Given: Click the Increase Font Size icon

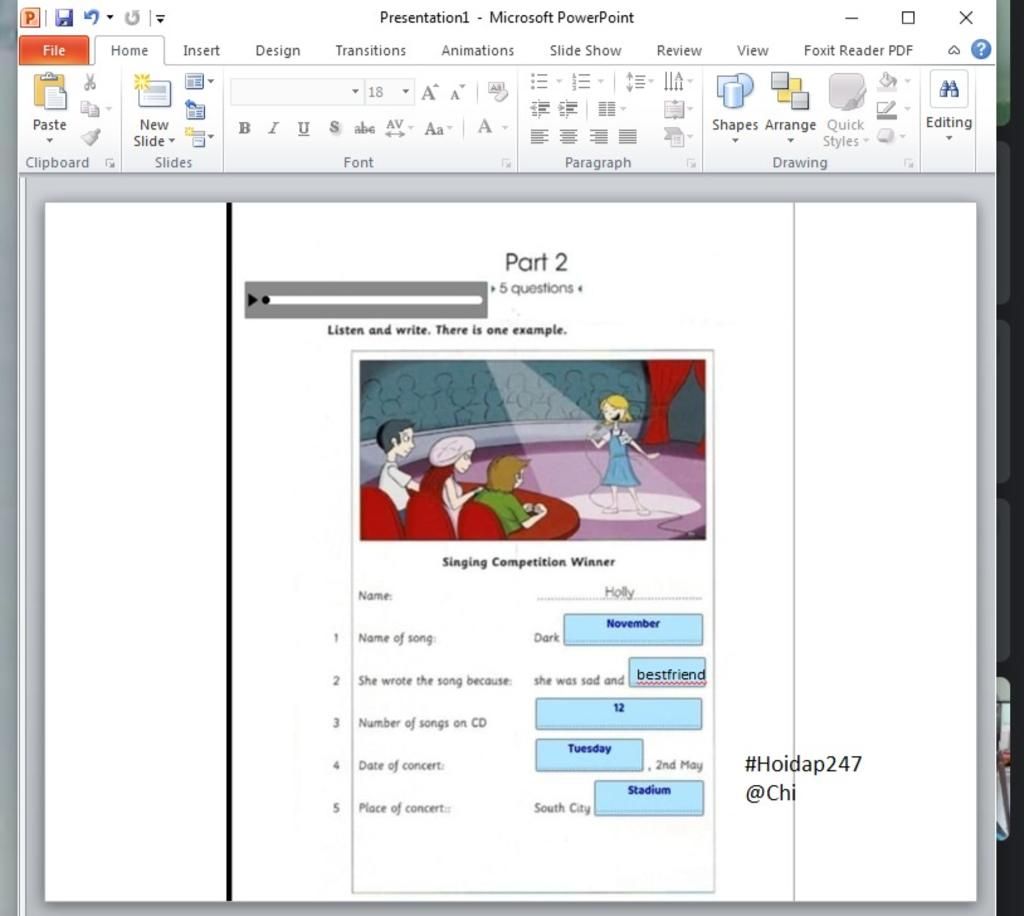Looking at the screenshot, I should (430, 93).
